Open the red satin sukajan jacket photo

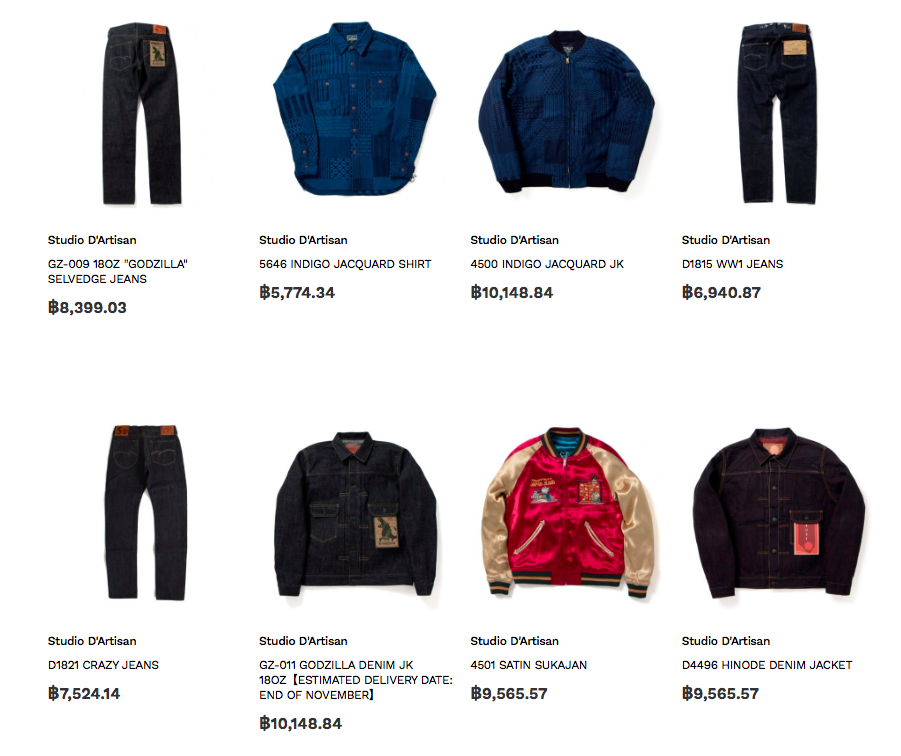point(568,512)
